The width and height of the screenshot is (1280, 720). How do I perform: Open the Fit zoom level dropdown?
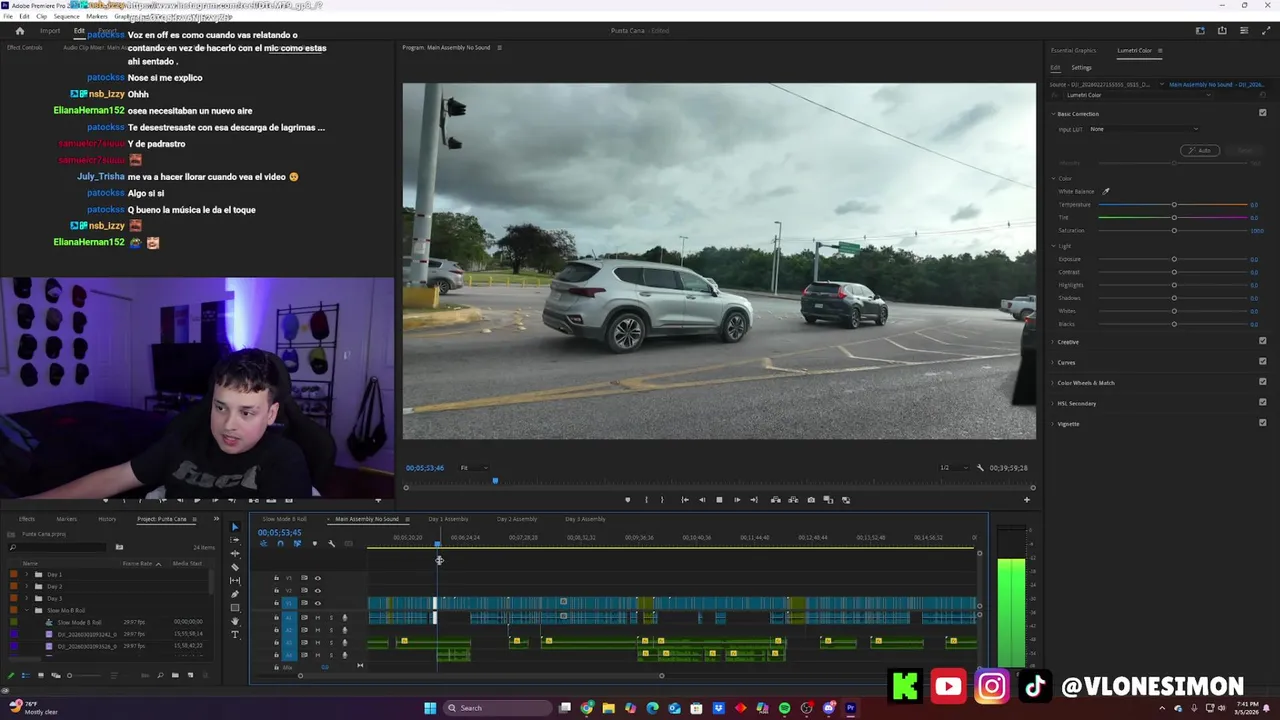pos(474,468)
